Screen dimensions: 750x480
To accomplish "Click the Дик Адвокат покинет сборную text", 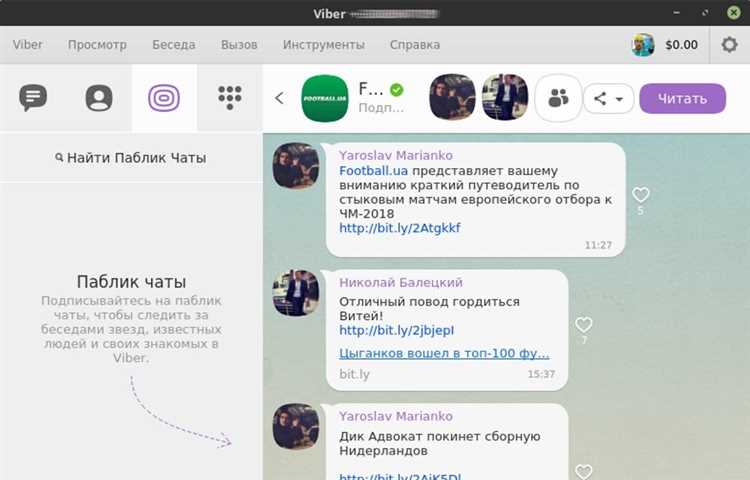I will point(440,443).
